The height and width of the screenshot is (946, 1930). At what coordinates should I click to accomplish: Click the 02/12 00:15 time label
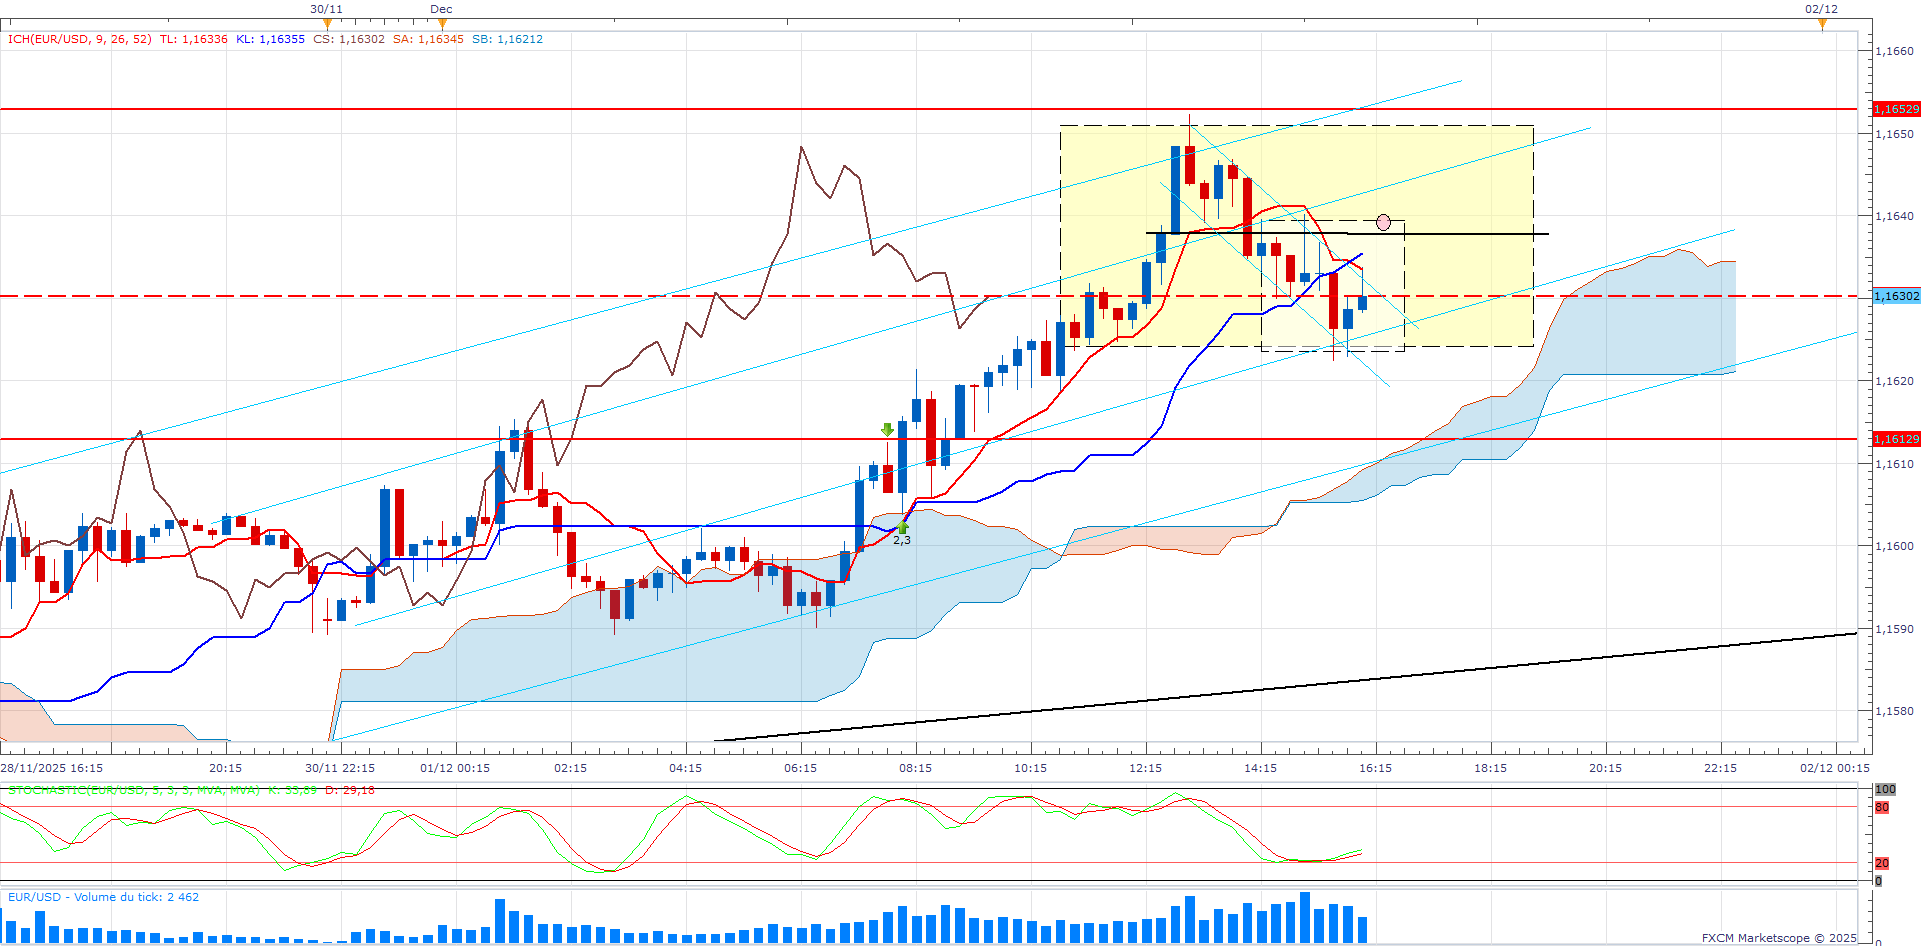pos(1835,768)
